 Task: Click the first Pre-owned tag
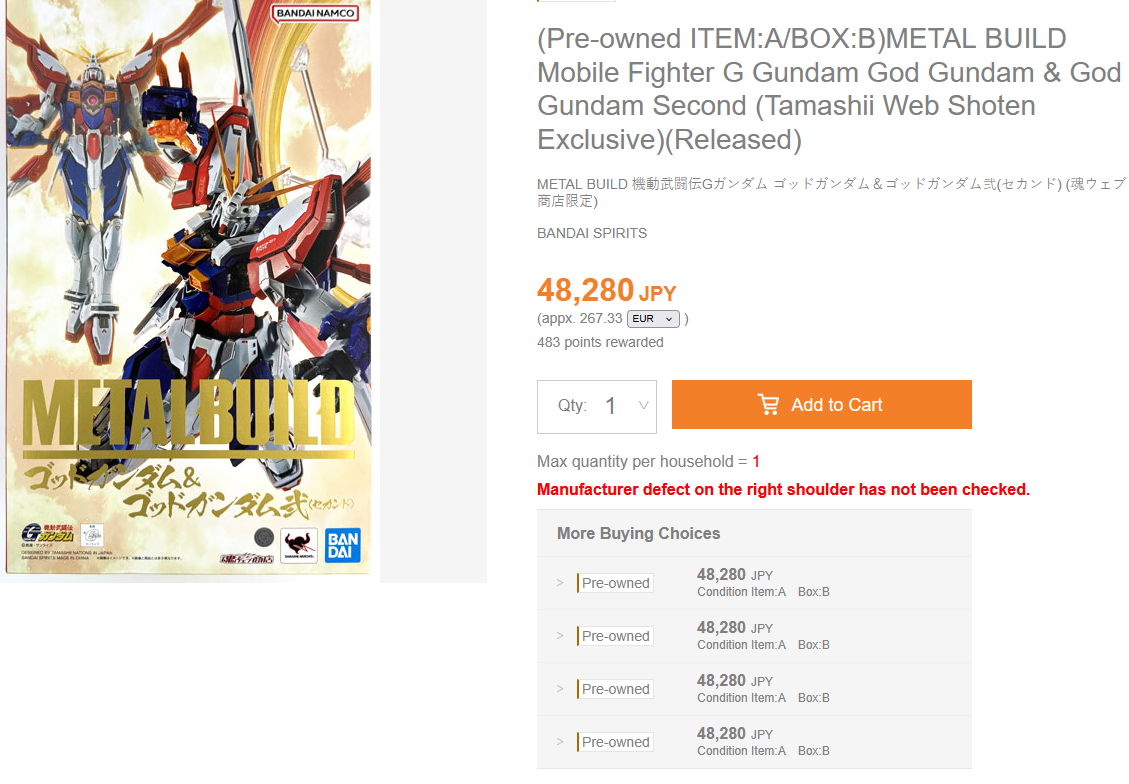(x=615, y=583)
